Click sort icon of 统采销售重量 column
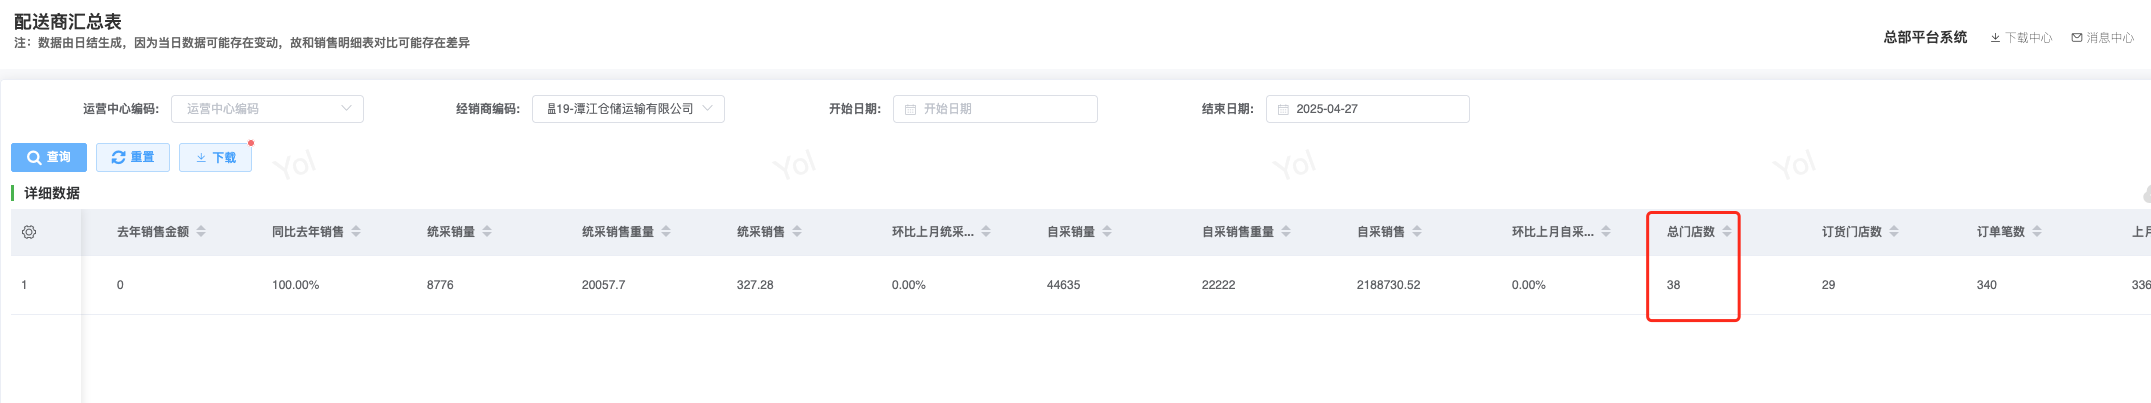 (666, 232)
